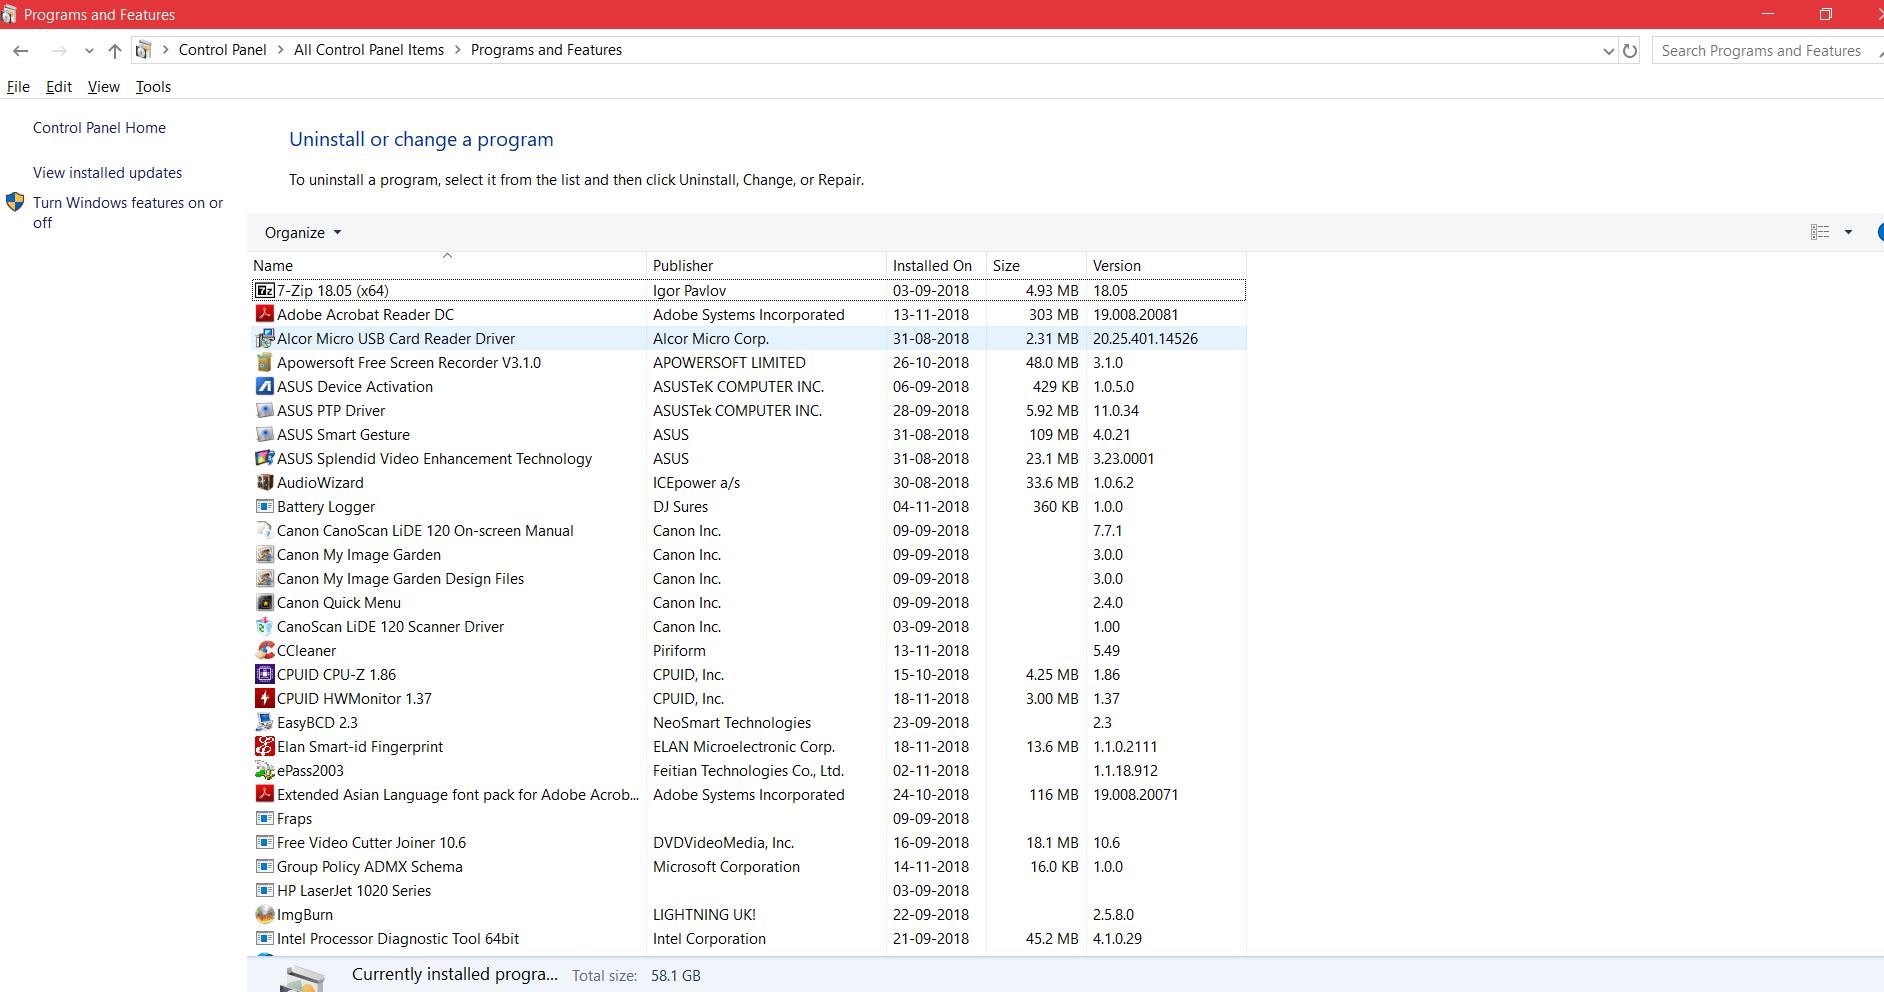Viewport: 1884px width, 992px height.
Task: Sort list by Publisher column header
Action: [x=766, y=265]
